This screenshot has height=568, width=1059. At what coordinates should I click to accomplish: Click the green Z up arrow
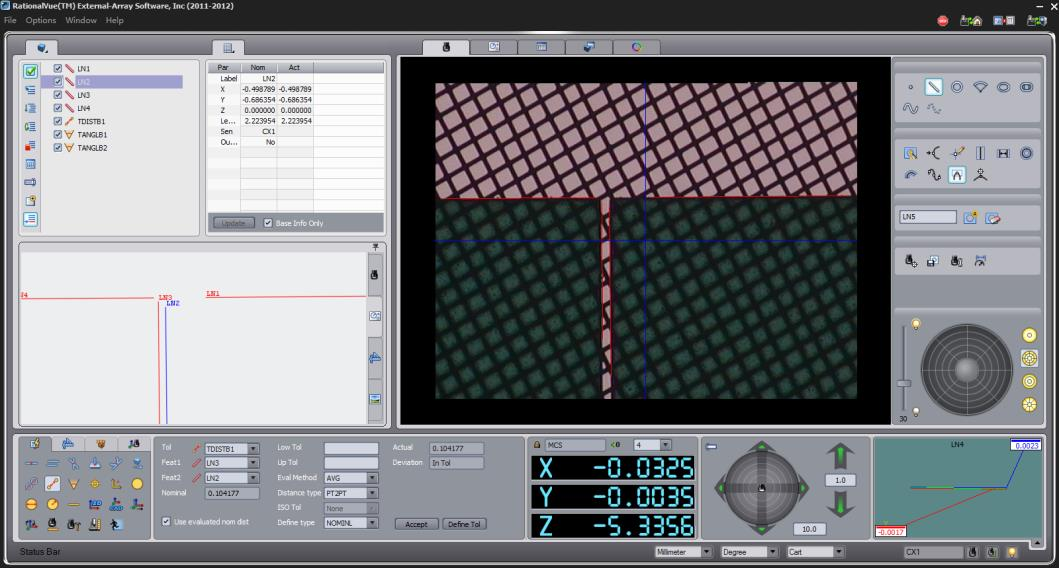840,457
